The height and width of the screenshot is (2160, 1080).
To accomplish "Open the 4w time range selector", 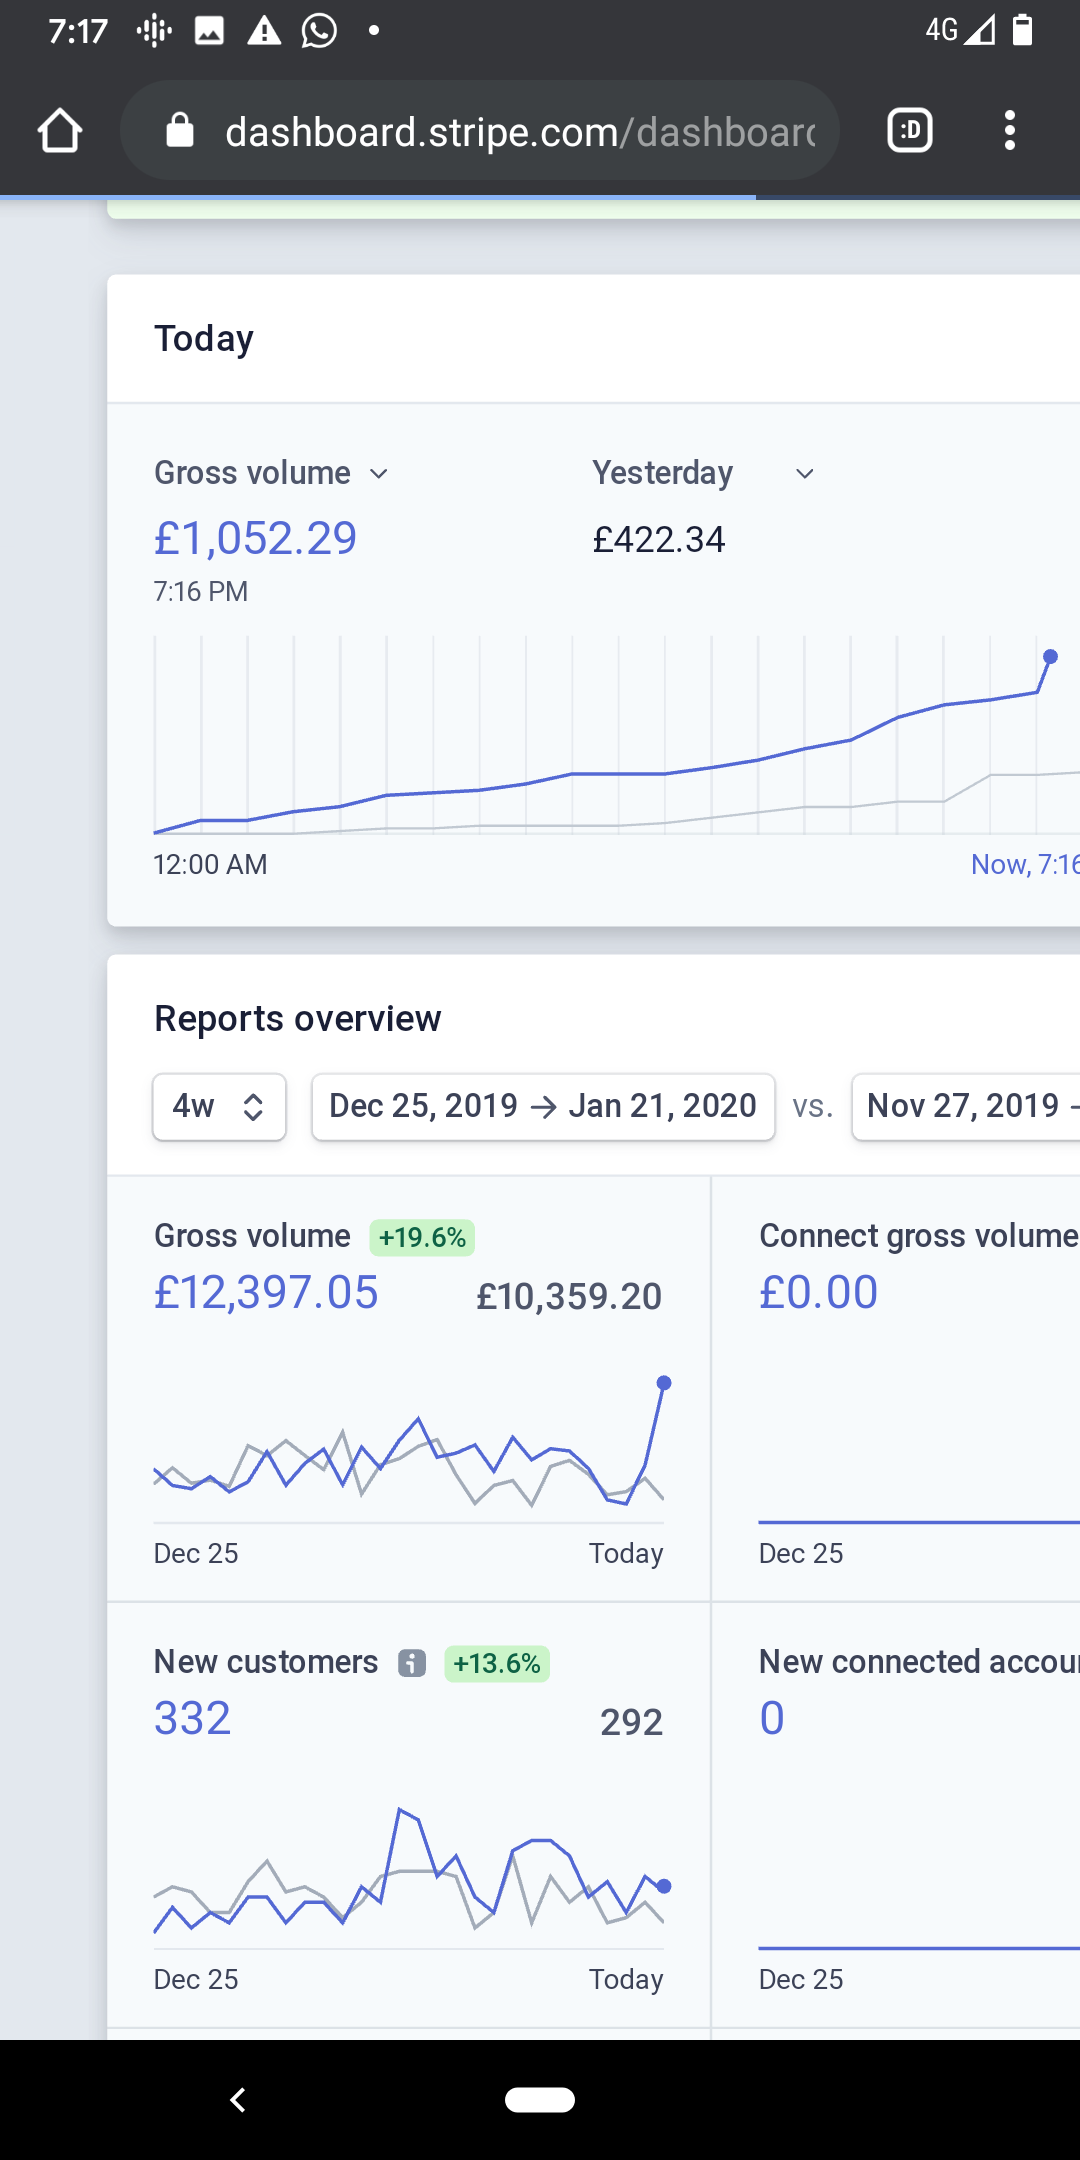I will coord(219,1107).
